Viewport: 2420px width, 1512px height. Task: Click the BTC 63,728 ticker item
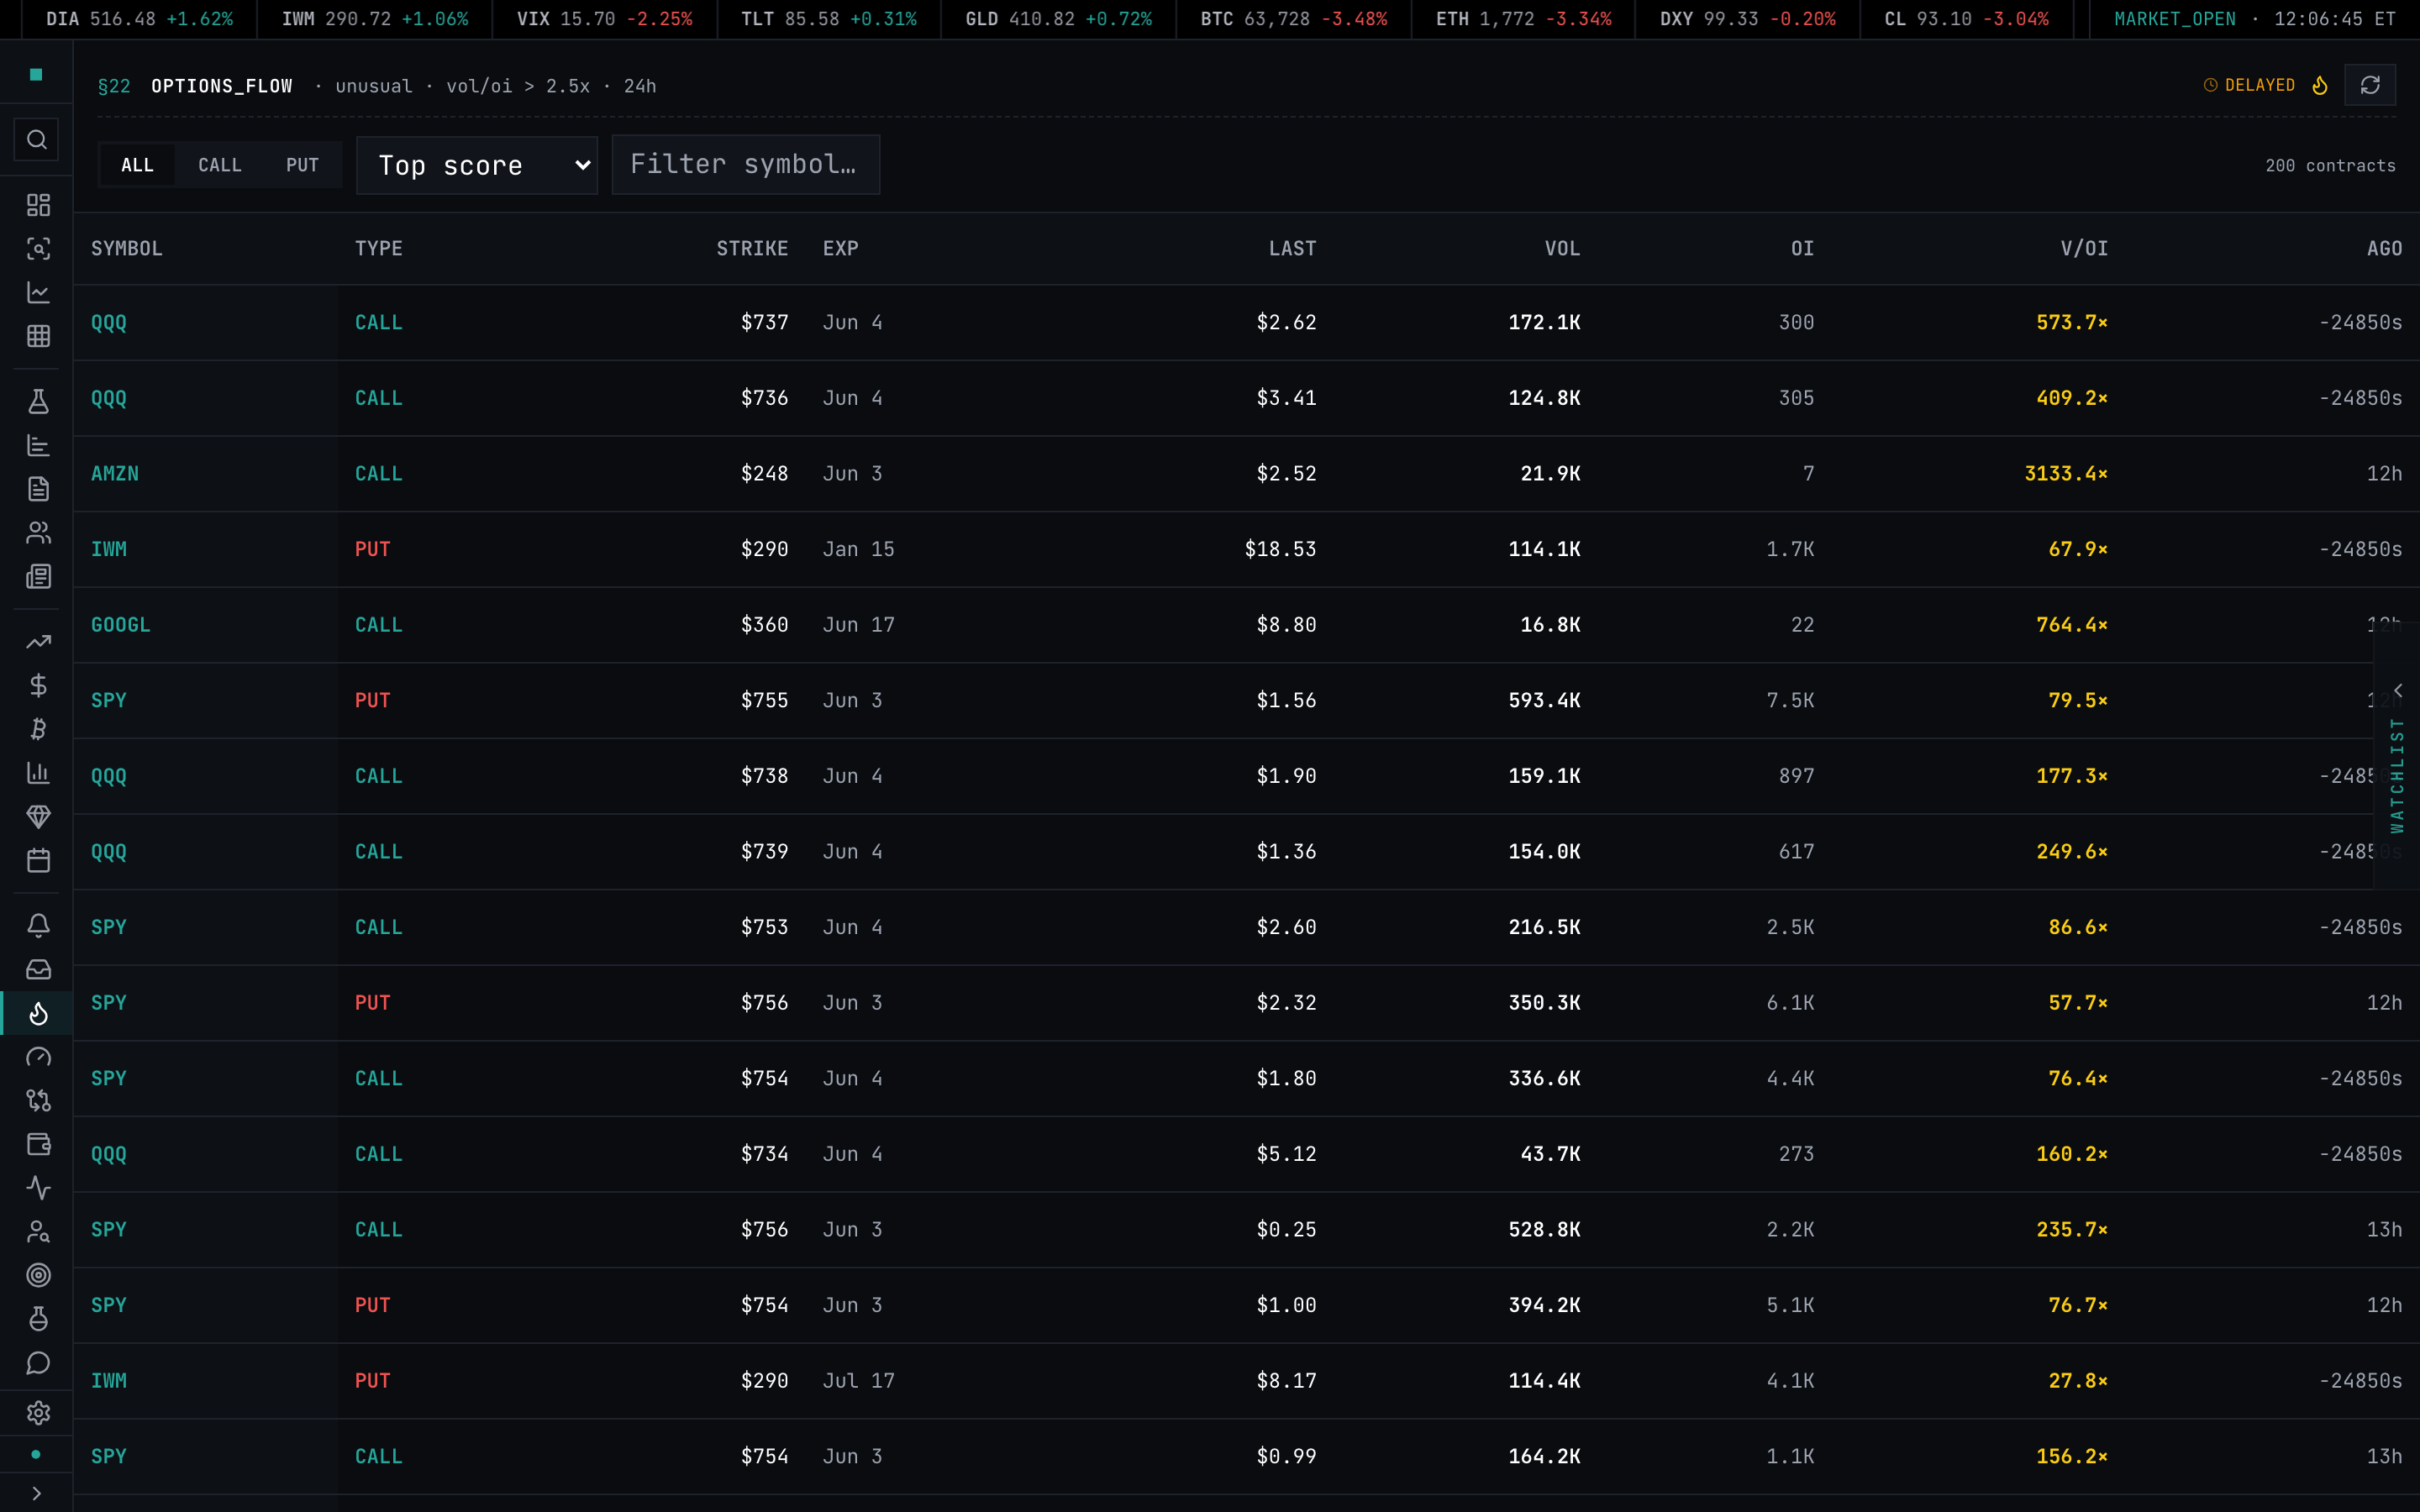(x=1293, y=19)
